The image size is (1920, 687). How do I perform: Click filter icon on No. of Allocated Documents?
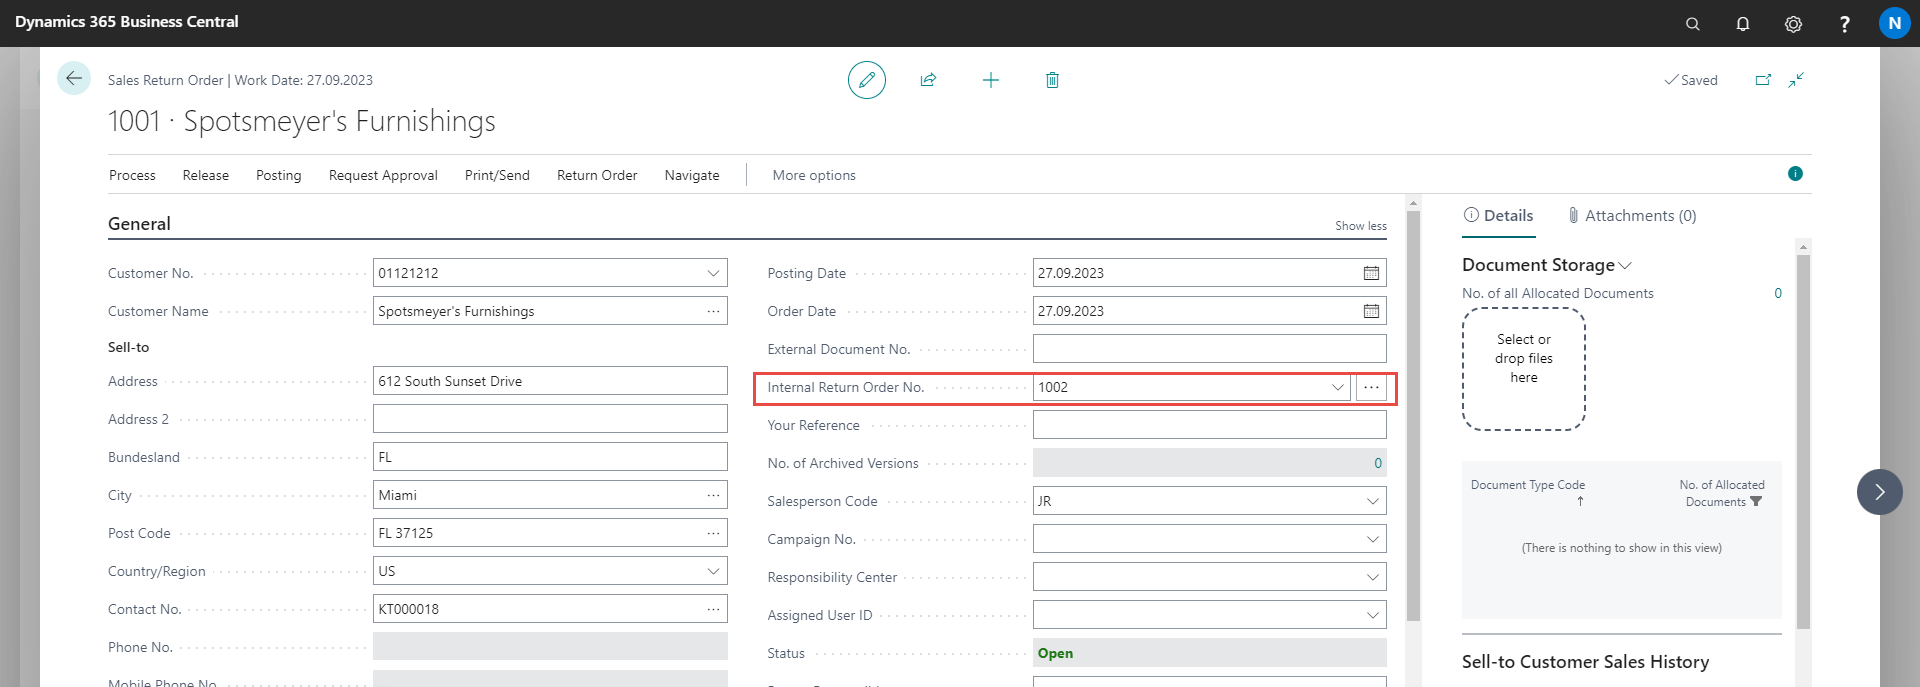point(1756,502)
